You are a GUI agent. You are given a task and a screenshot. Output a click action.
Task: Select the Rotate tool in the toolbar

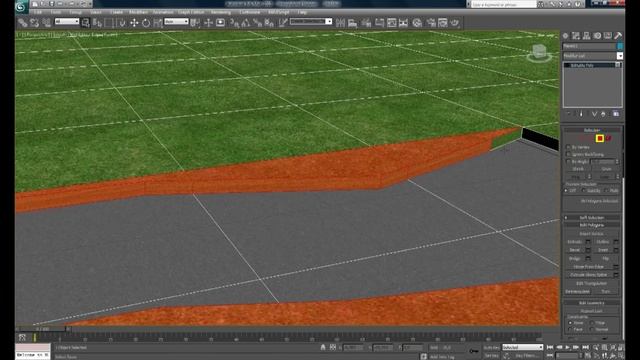[x=146, y=23]
